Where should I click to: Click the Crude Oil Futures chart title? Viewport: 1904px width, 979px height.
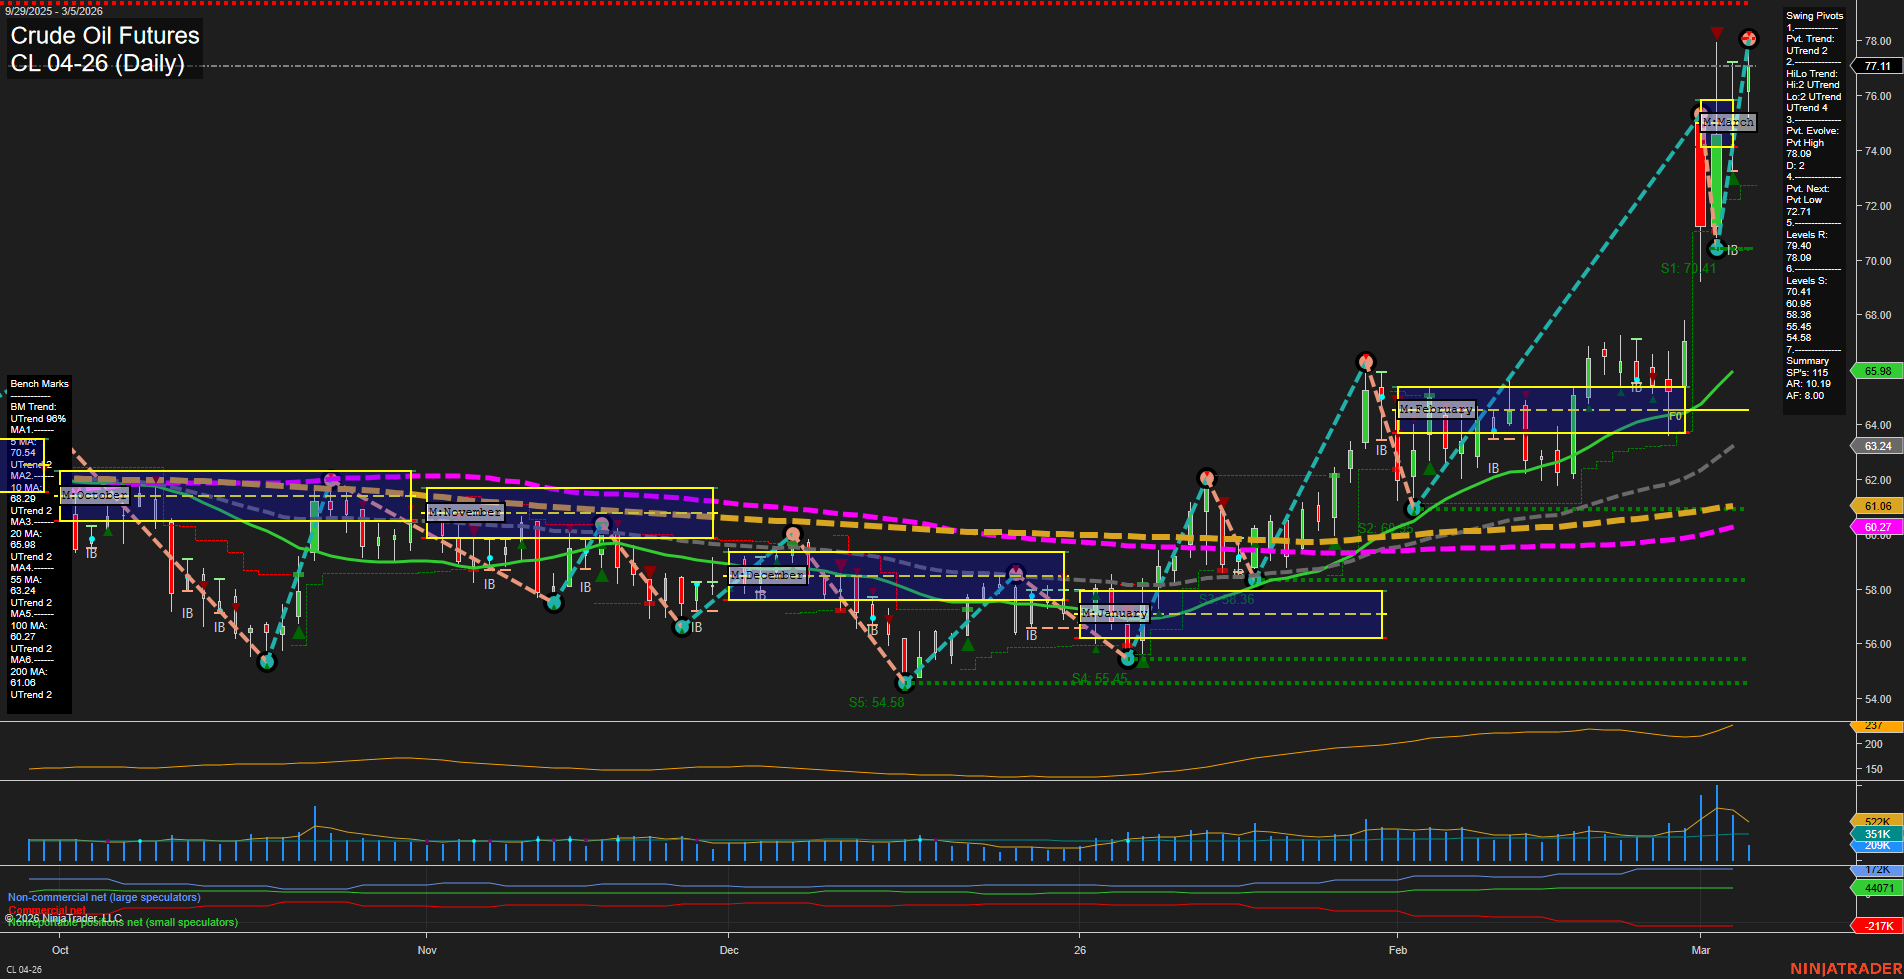[x=103, y=36]
